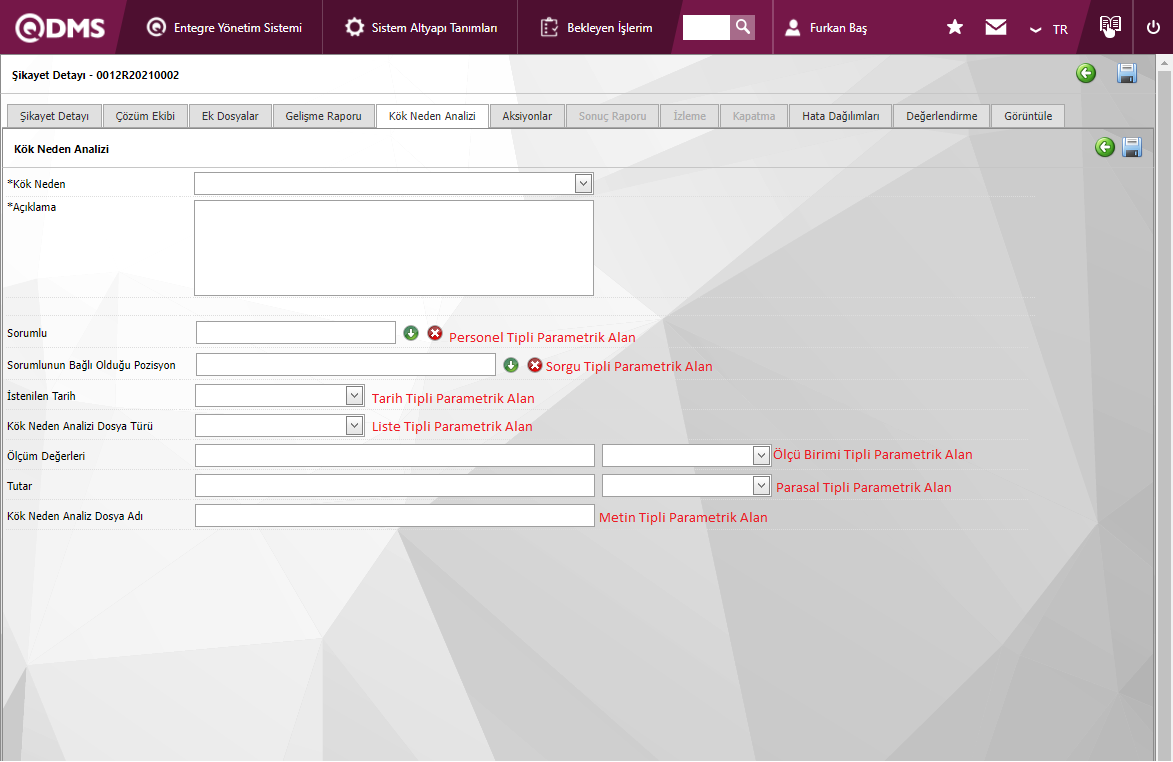Click red clear icon next to Sorumlu
This screenshot has height=762, width=1173.
435,333
